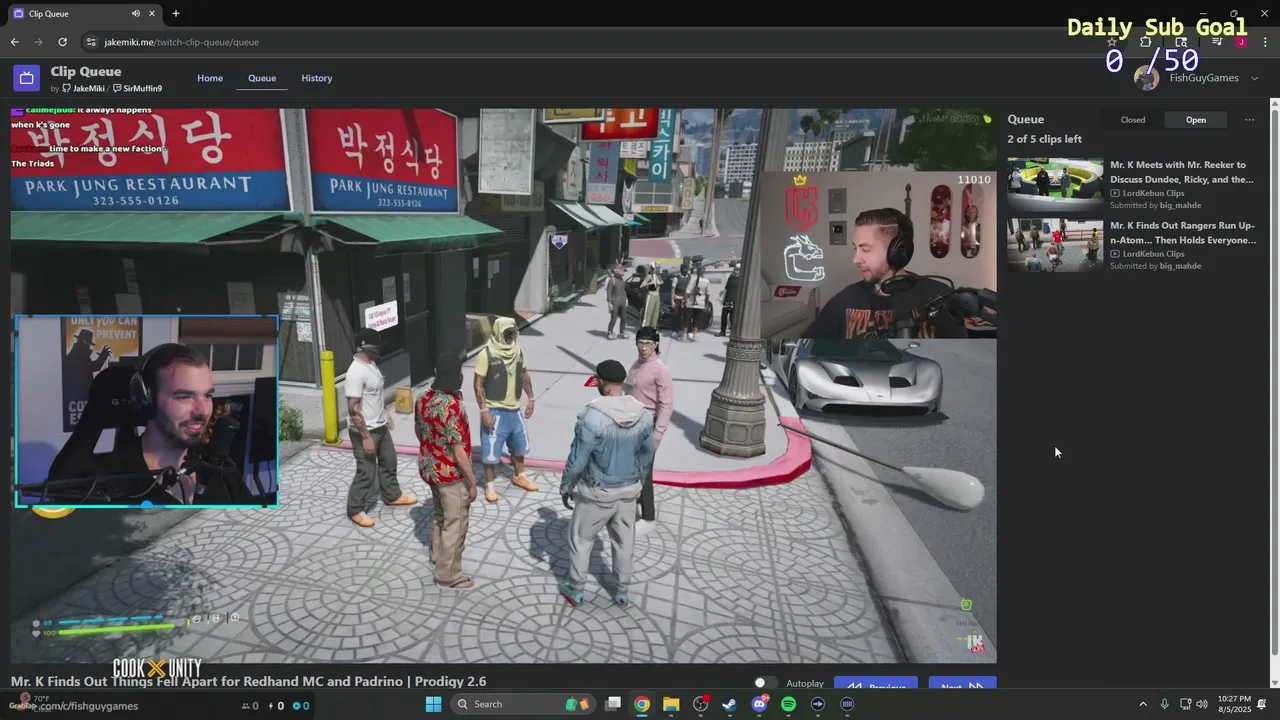Viewport: 1280px width, 720px height.
Task: Click the '2 of 5 clips left' text
Action: 1045,139
